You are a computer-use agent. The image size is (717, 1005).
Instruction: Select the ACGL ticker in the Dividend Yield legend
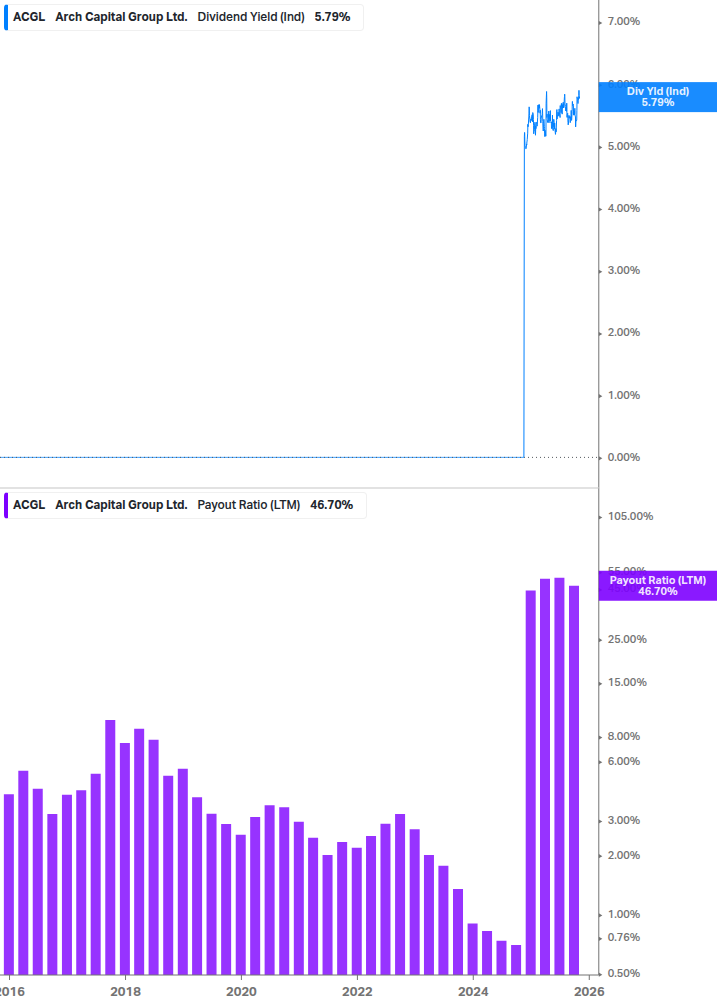point(29,17)
